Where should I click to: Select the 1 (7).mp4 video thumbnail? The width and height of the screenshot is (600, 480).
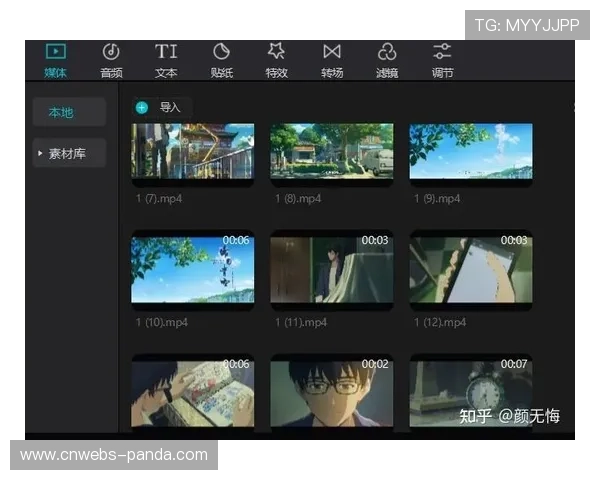click(192, 151)
